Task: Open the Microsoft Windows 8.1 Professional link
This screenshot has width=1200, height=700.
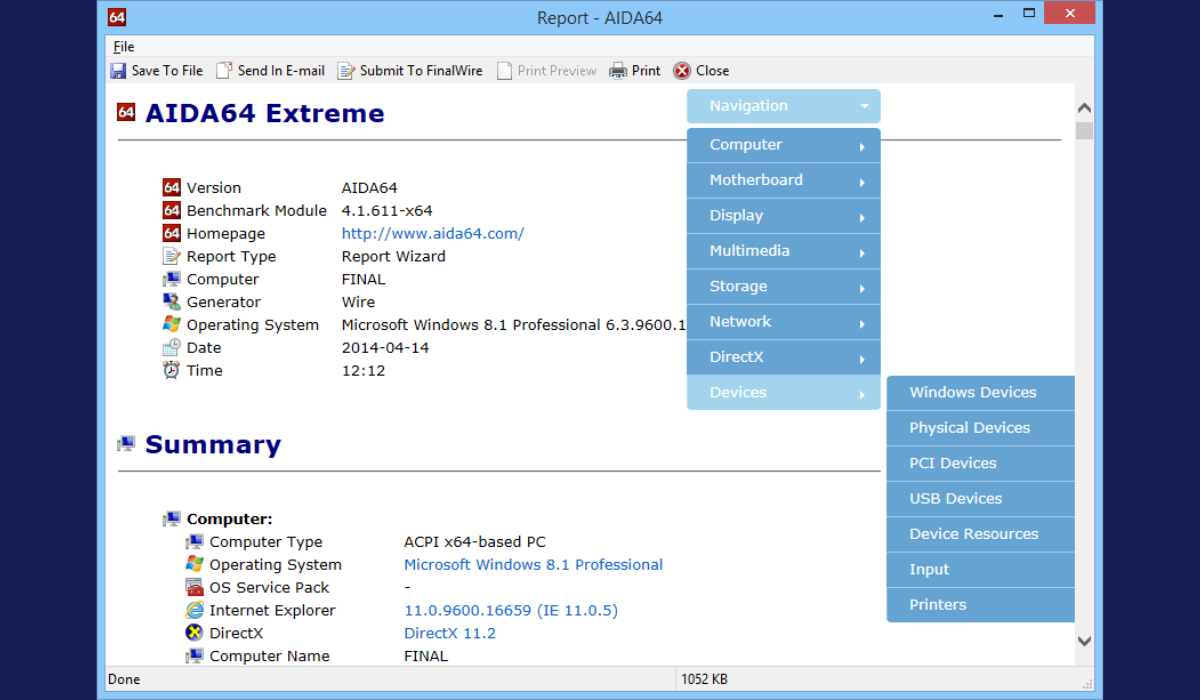Action: [x=533, y=564]
